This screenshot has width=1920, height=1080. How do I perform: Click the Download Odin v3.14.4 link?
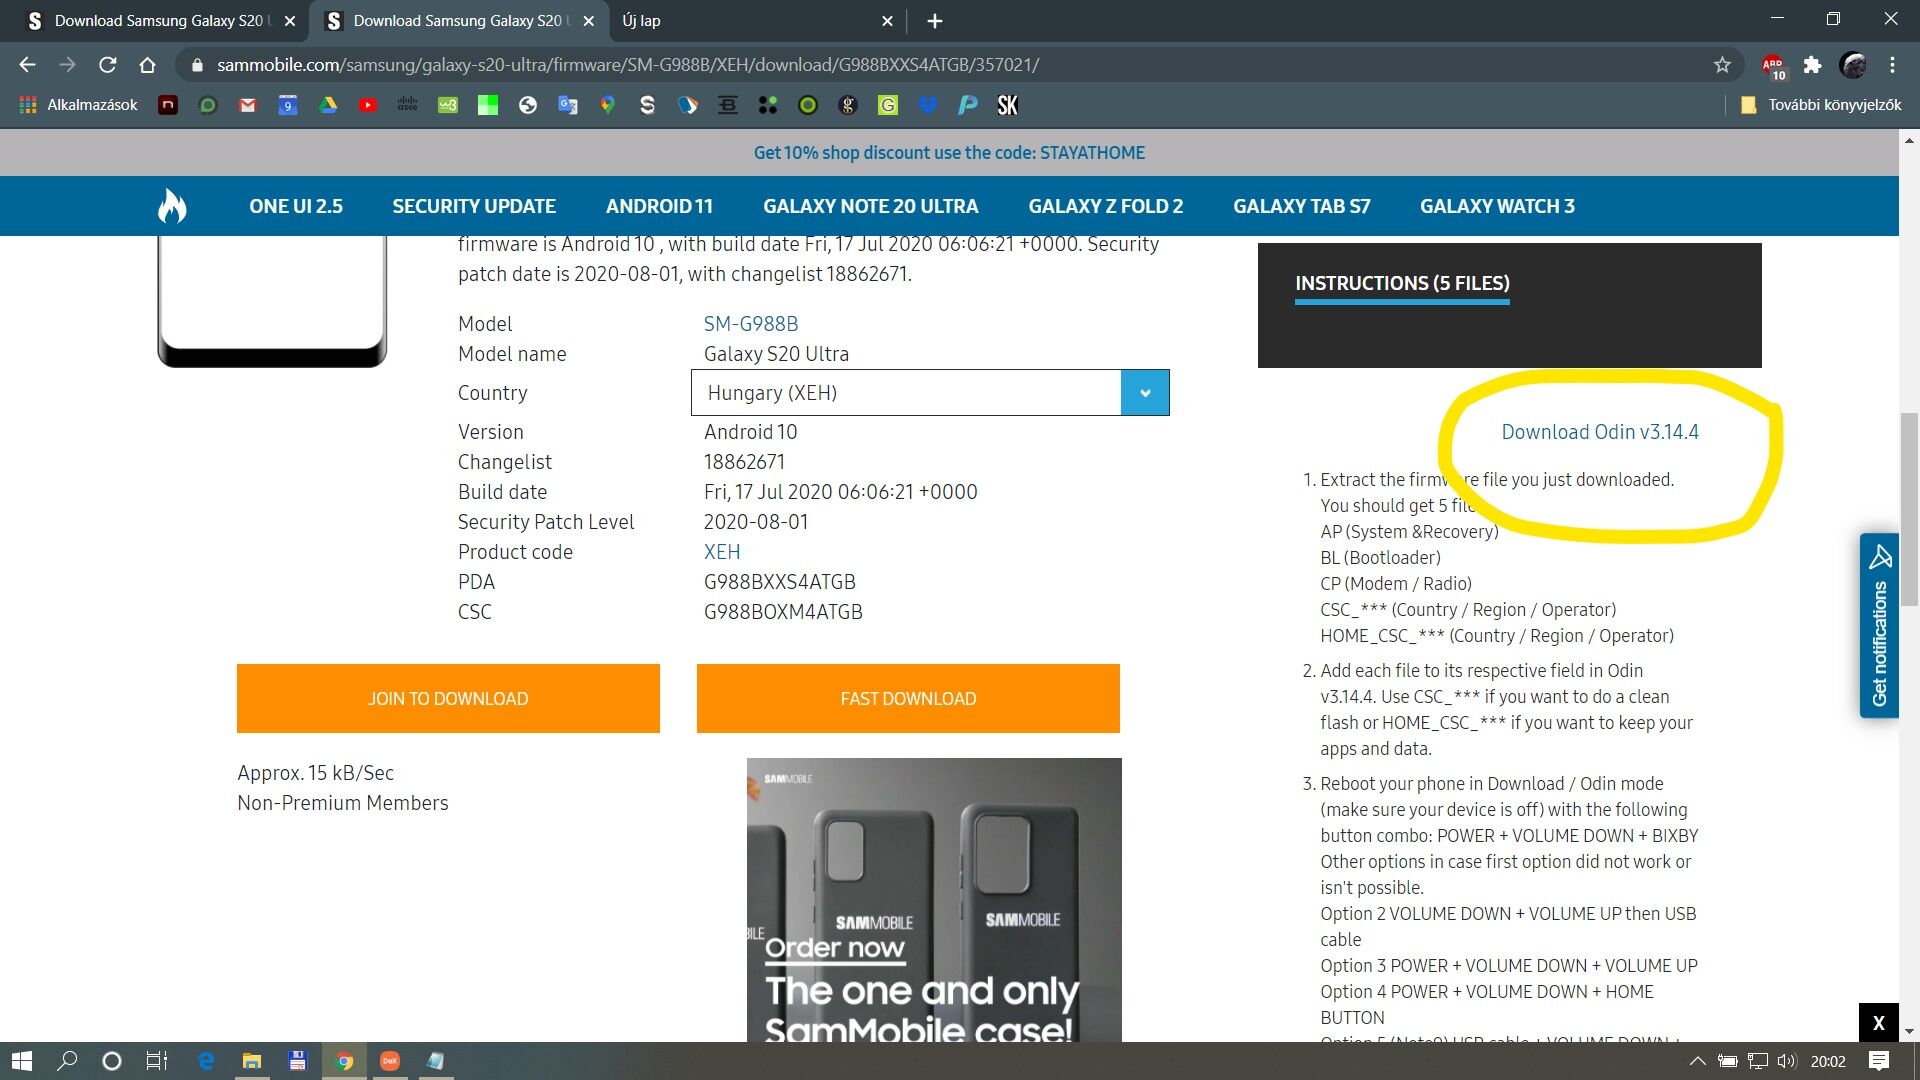tap(1600, 432)
